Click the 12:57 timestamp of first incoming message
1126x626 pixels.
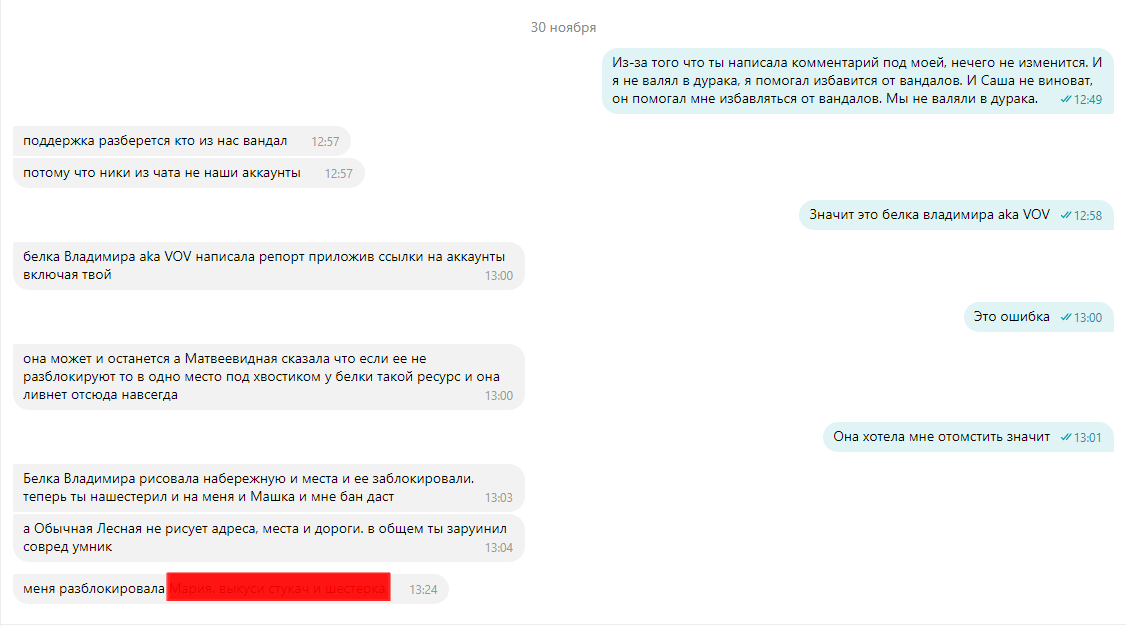point(325,141)
